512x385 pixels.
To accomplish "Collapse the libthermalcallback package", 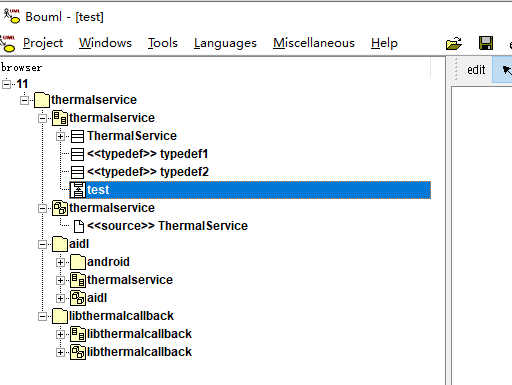I will [42, 316].
